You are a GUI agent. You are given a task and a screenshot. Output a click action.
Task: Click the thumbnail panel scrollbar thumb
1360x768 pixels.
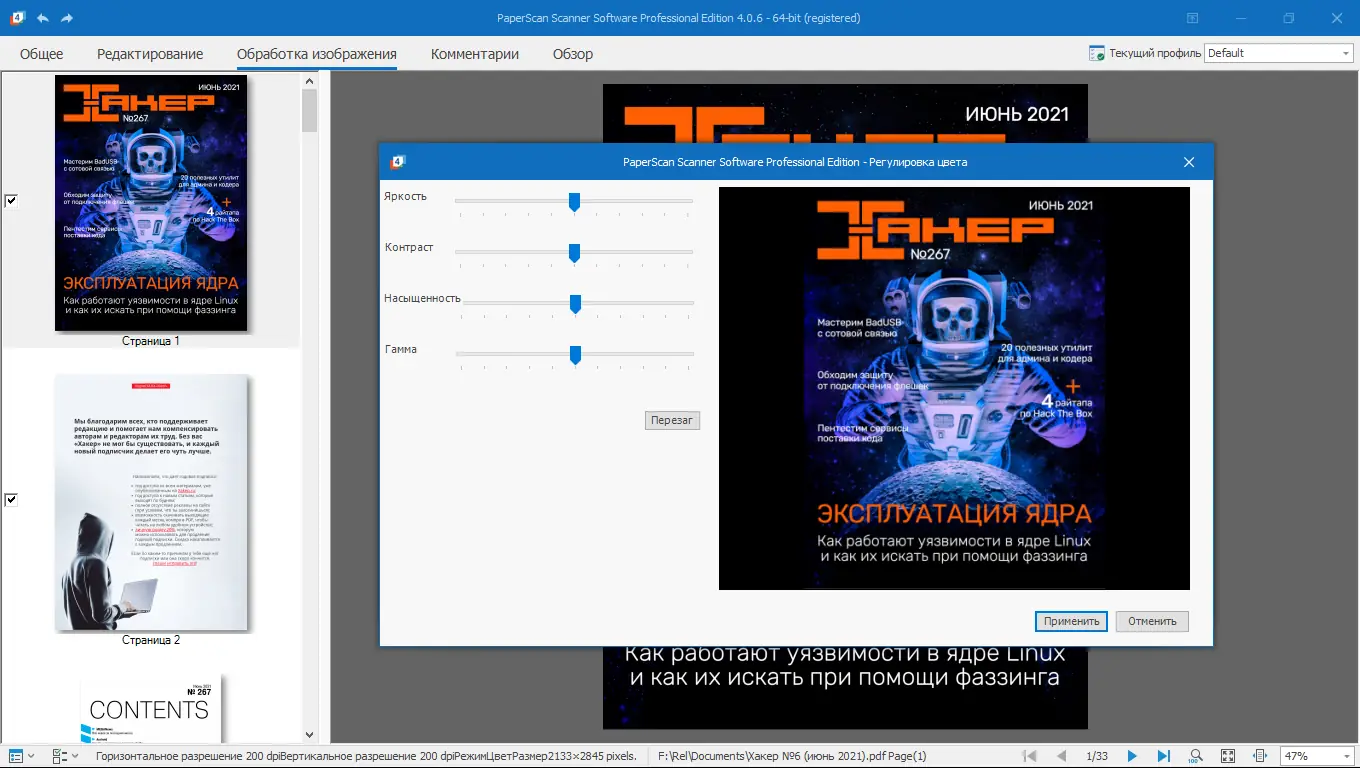pyautogui.click(x=309, y=110)
